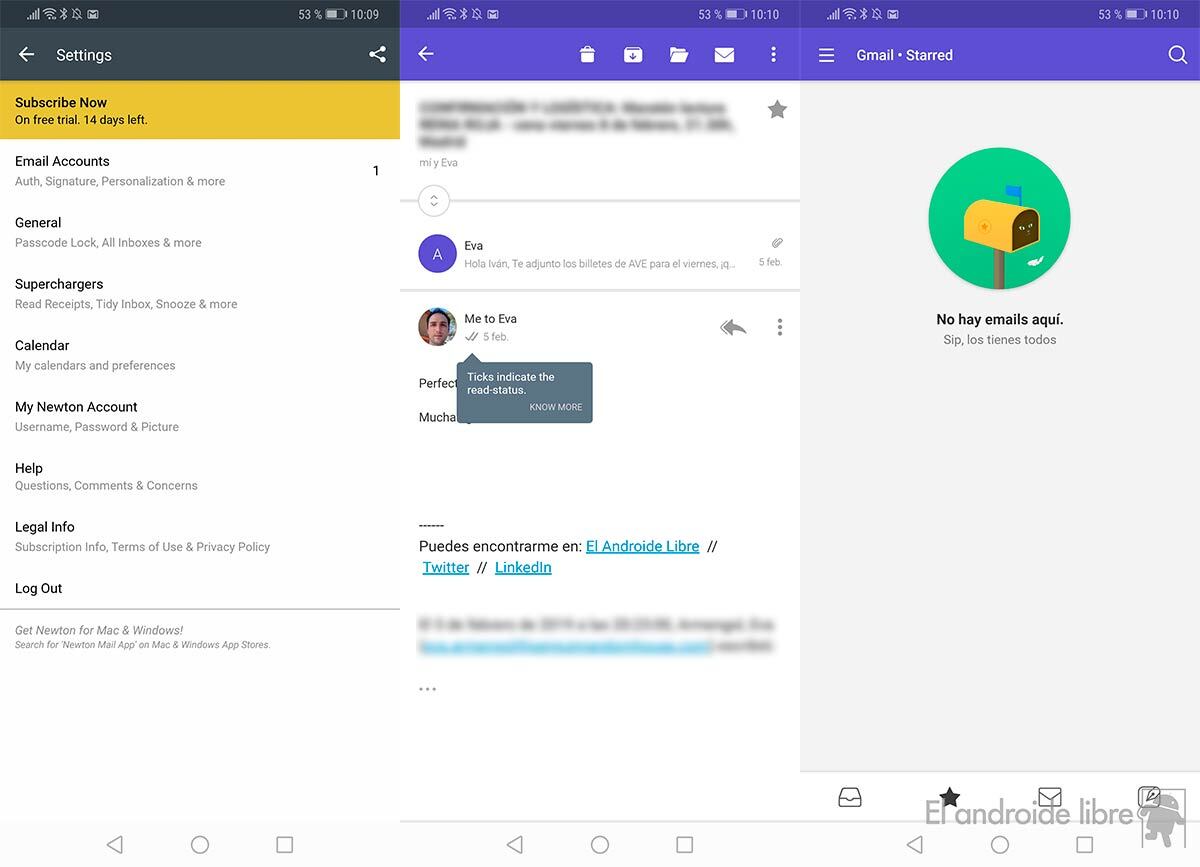
Task: Tap the Gmail • Starred title
Action: coord(904,55)
